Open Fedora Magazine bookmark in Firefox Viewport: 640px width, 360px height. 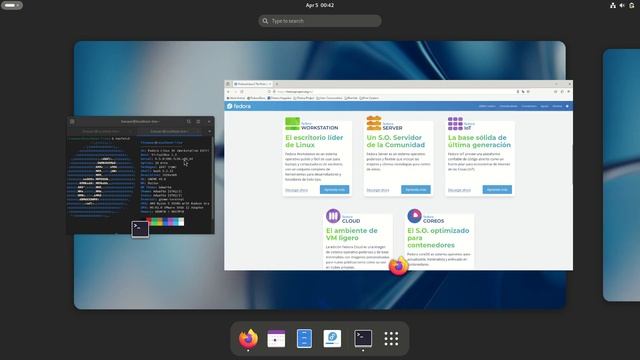[x=280, y=98]
